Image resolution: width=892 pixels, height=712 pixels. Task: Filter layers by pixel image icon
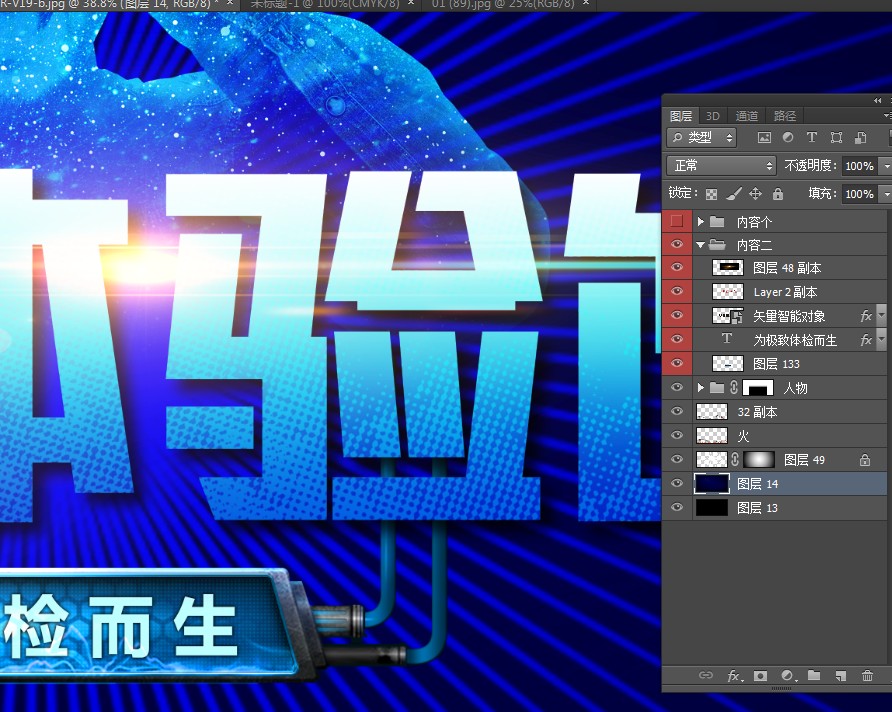pos(764,137)
